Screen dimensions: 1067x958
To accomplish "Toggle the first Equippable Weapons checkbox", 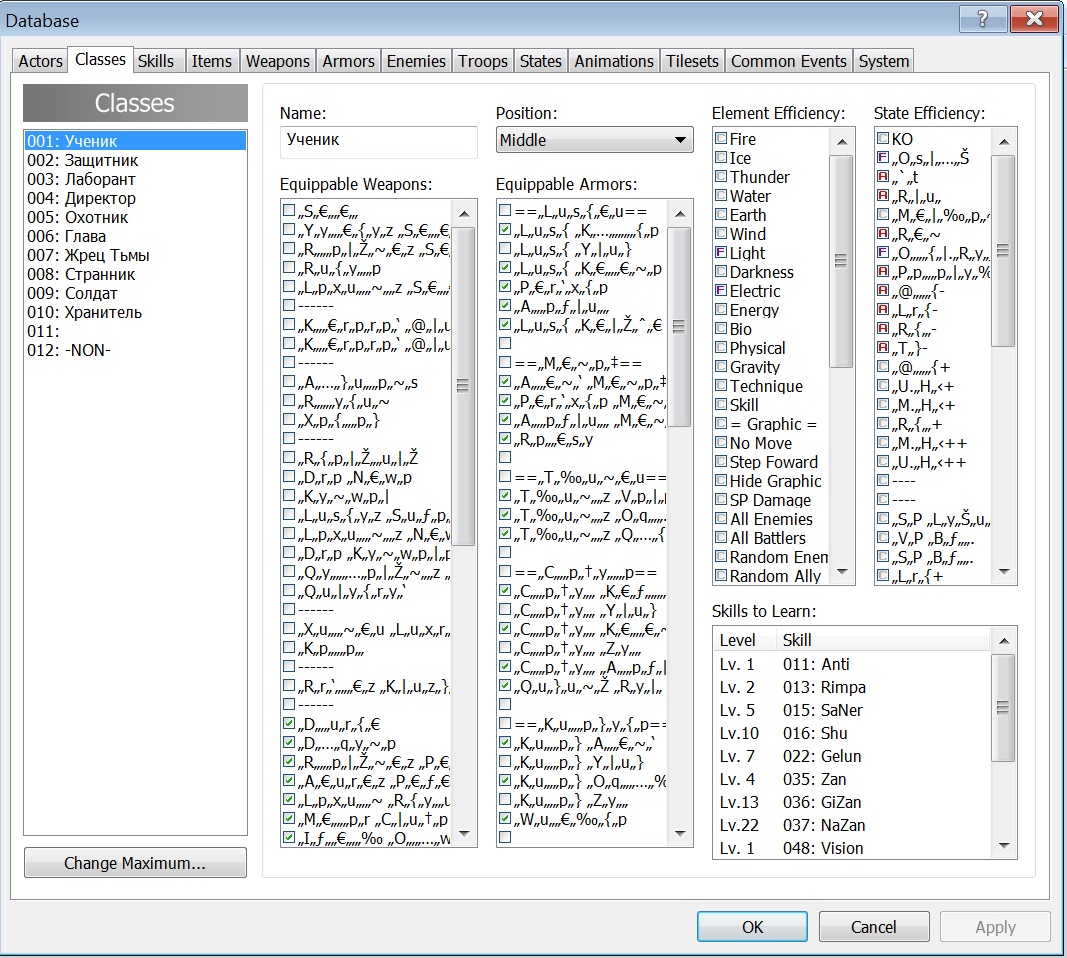I will coord(289,210).
